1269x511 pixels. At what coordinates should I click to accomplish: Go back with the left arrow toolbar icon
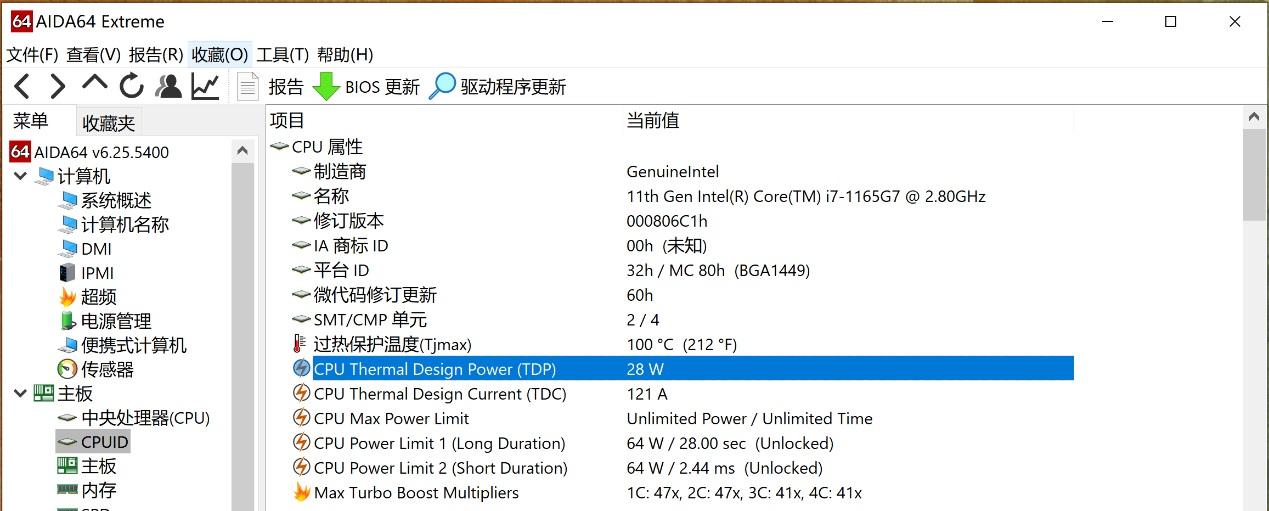(x=22, y=87)
